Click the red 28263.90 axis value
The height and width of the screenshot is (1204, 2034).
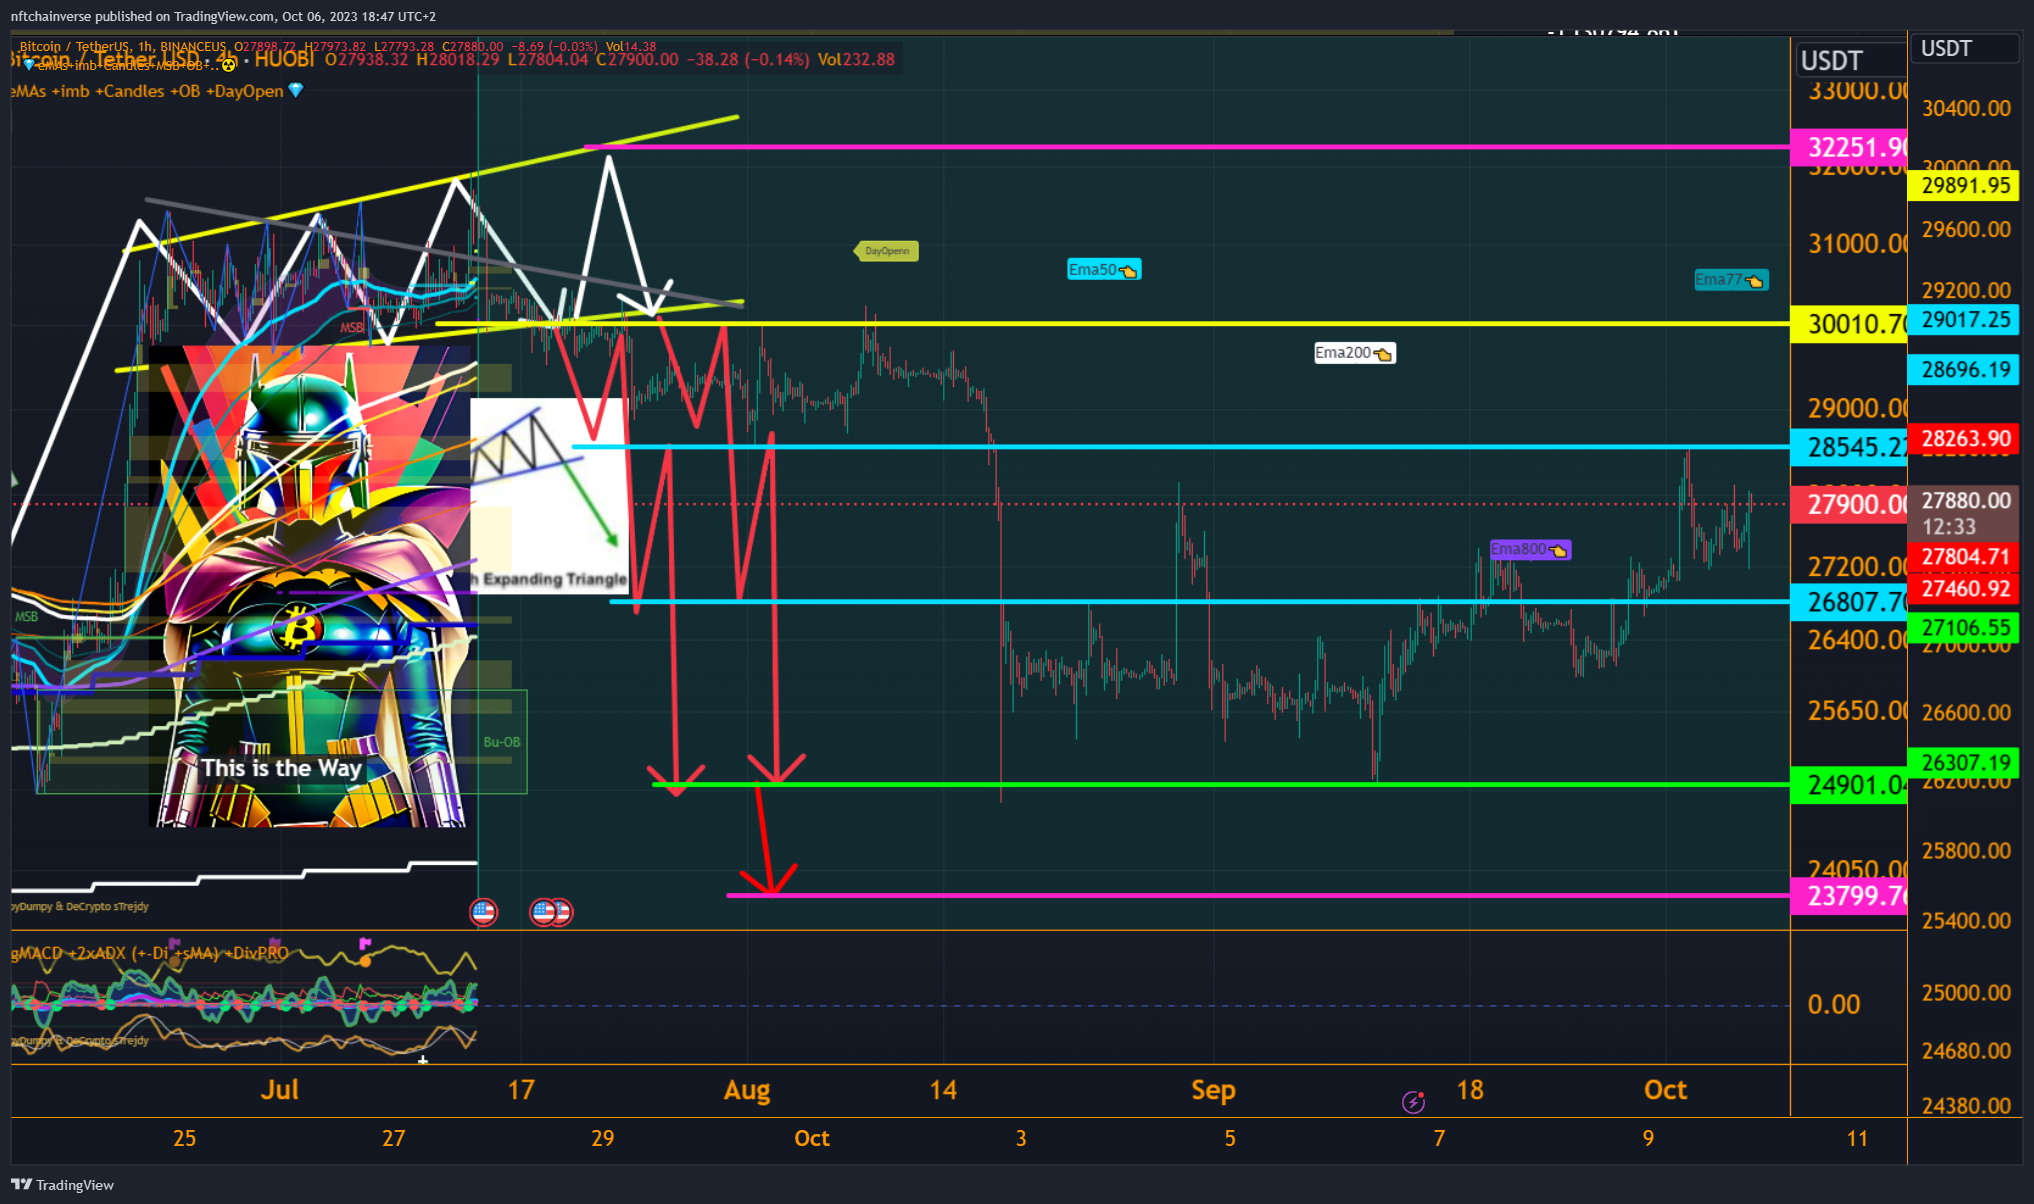click(x=1964, y=439)
